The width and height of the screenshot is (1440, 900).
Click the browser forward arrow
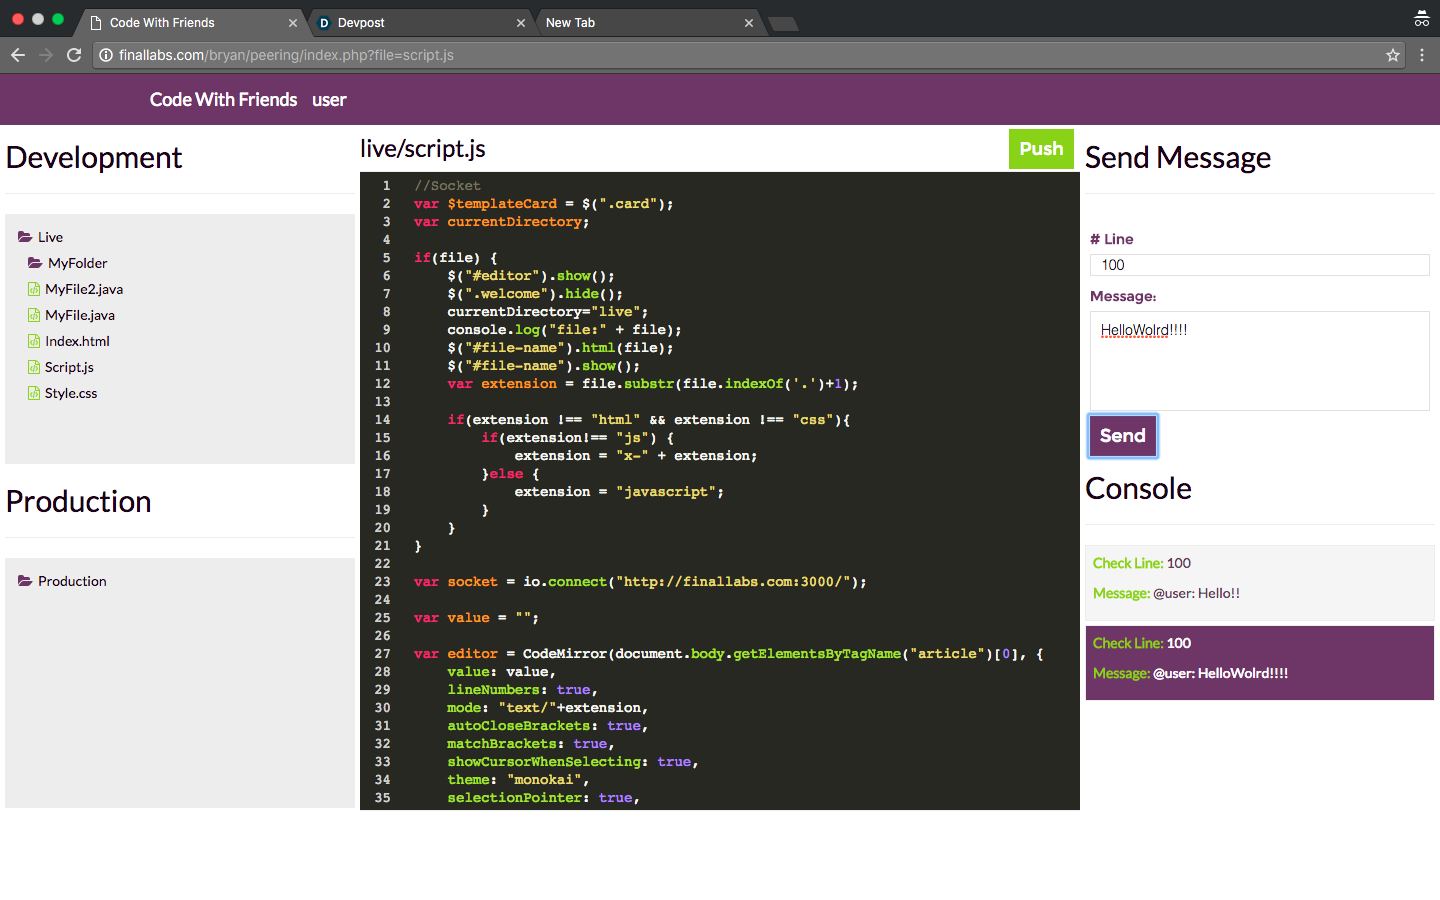pos(46,55)
